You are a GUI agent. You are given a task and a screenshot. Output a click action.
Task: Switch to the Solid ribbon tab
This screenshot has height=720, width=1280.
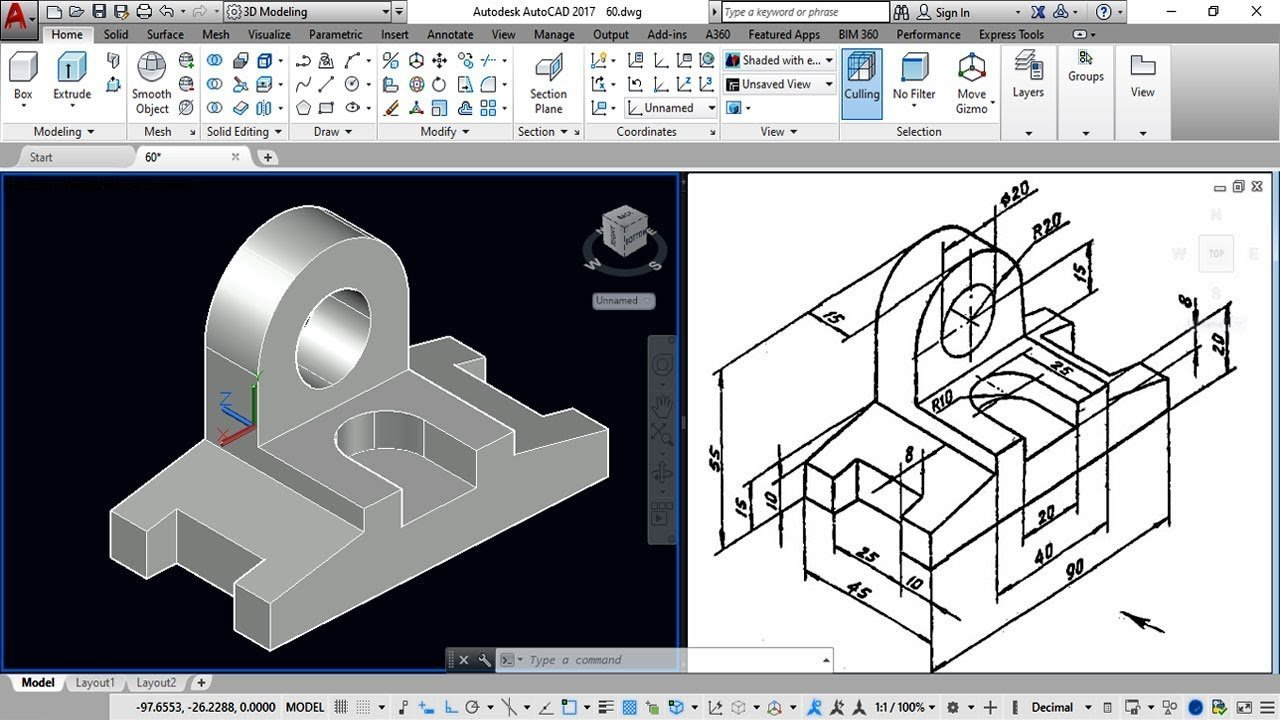click(116, 34)
